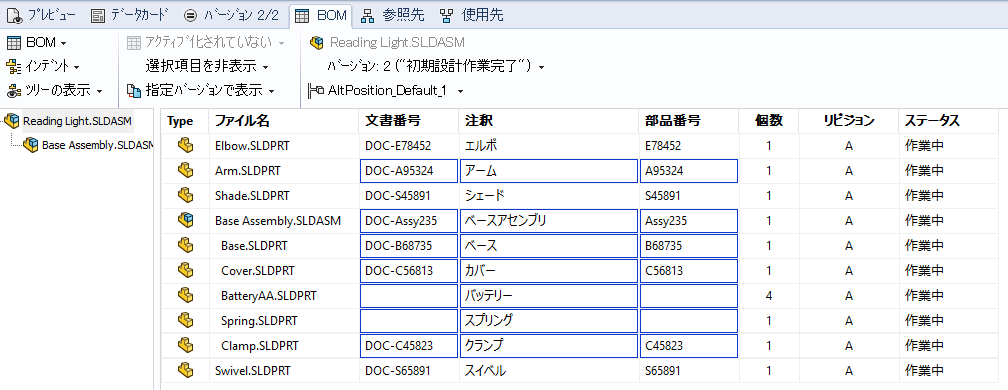Click the assembly icon in Base Assembly.SLDASM row
Image resolution: width=1008 pixels, height=390 pixels.
pyautogui.click(x=186, y=220)
